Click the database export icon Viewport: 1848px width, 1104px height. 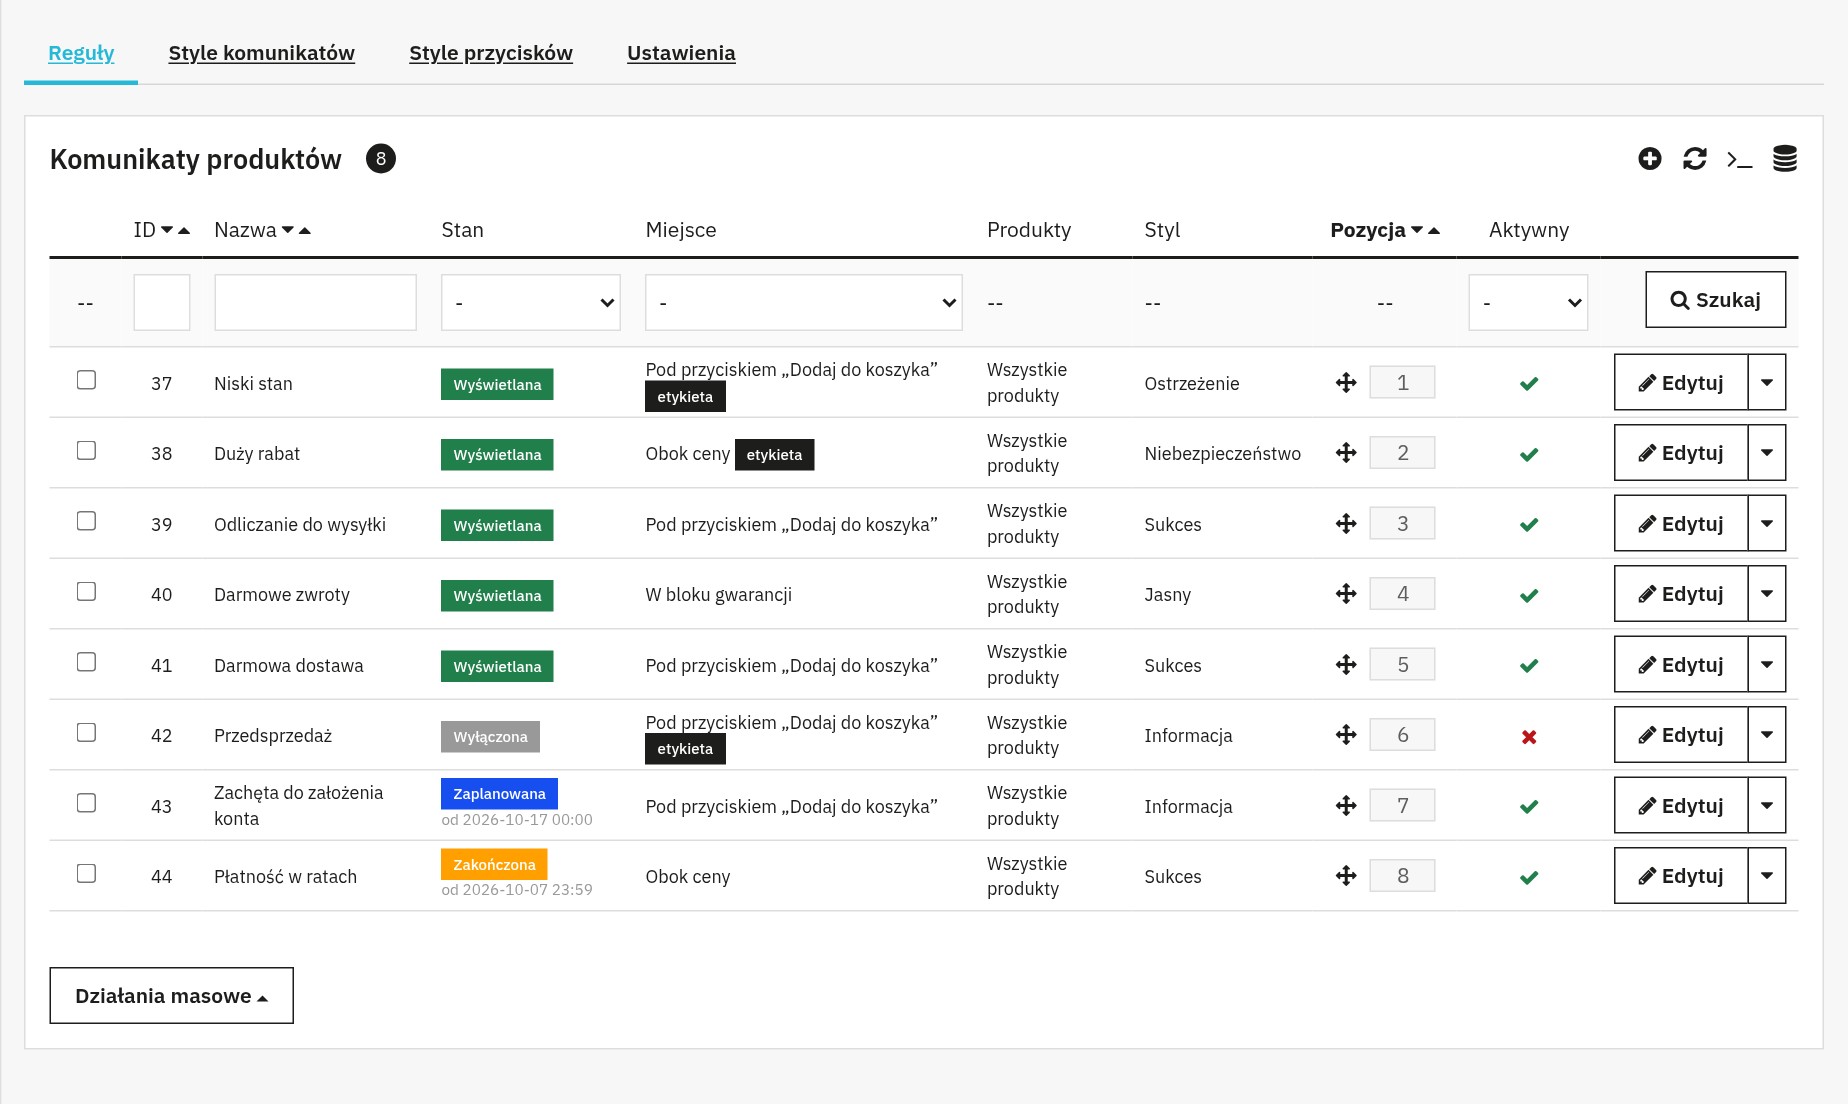[1785, 159]
